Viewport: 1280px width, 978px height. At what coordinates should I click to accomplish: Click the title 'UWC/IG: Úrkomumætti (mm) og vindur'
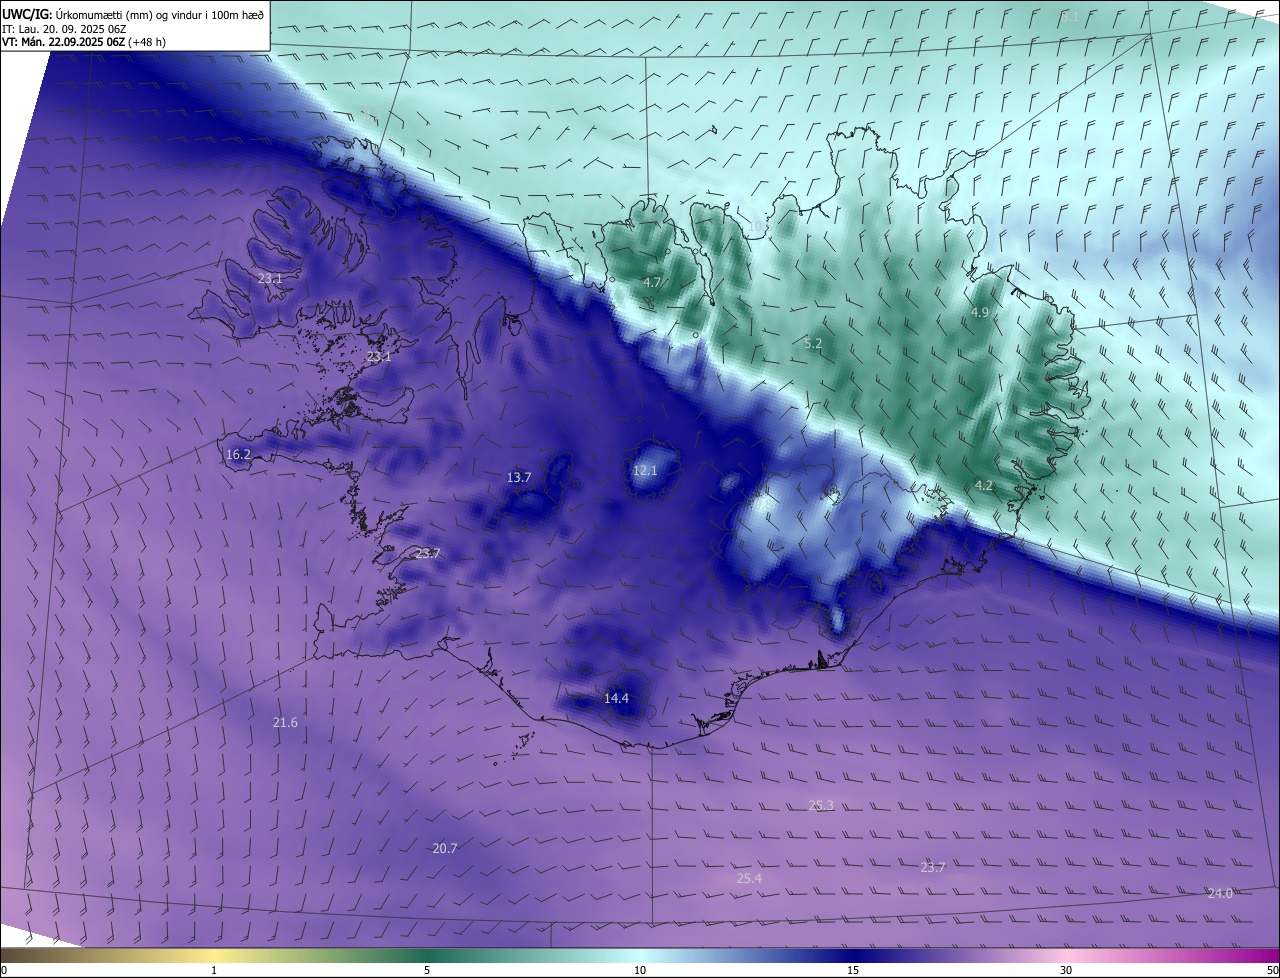tap(133, 13)
